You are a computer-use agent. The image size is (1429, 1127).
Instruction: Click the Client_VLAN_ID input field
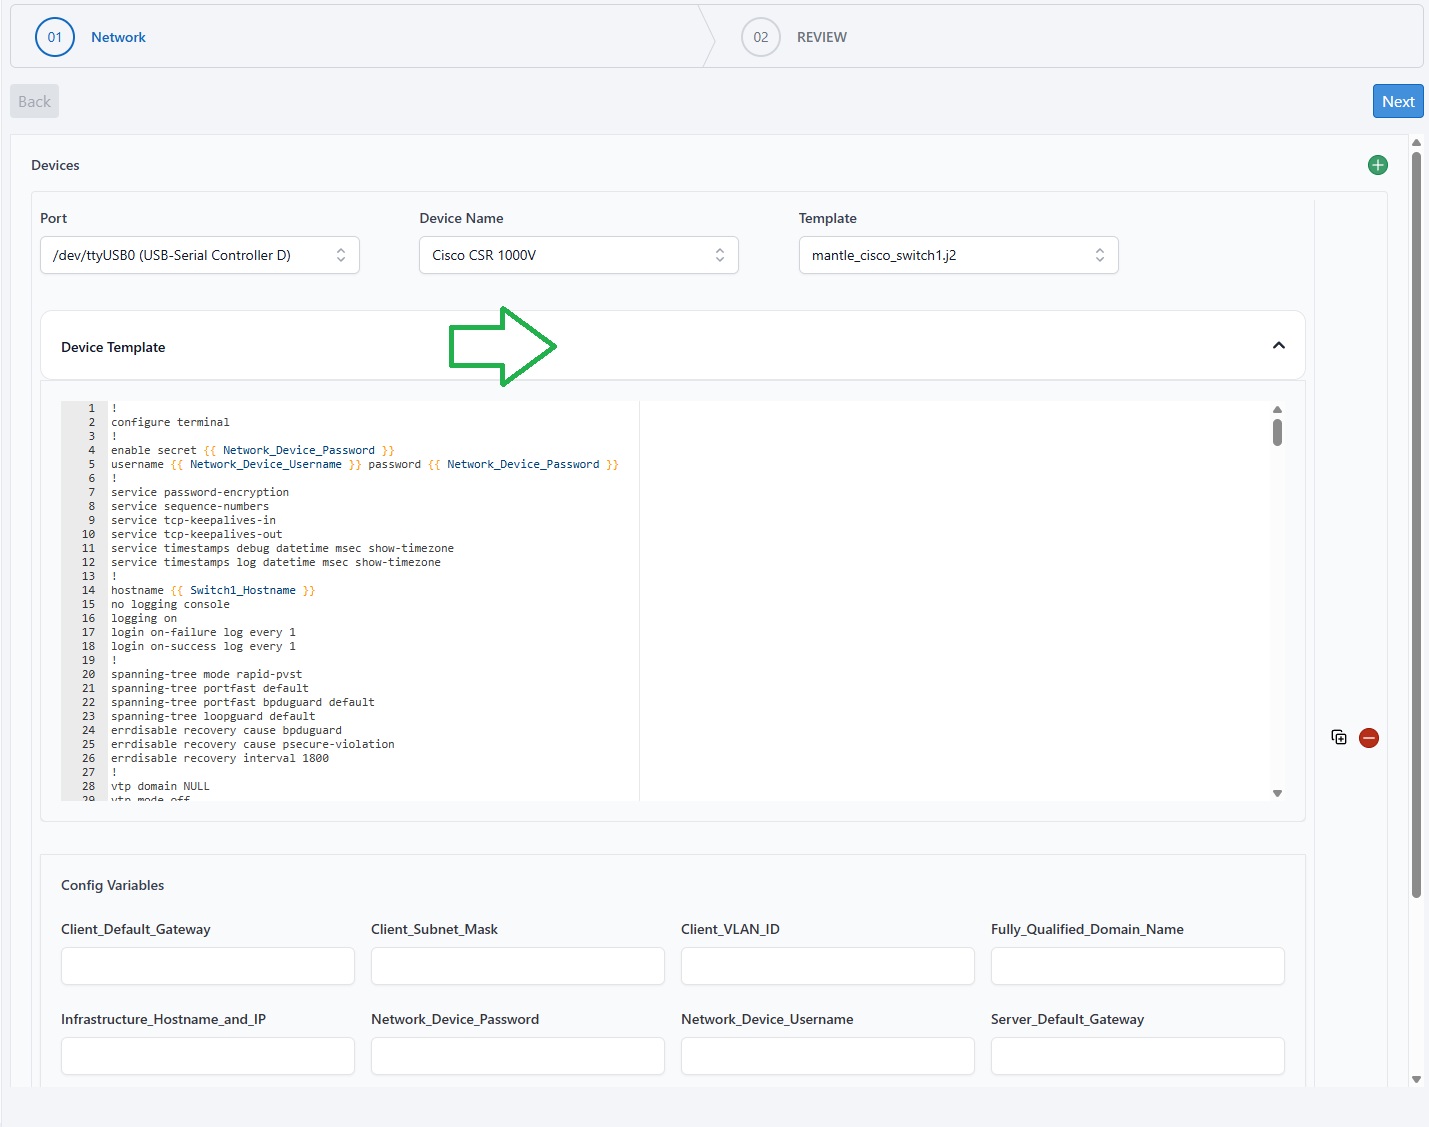[828, 966]
